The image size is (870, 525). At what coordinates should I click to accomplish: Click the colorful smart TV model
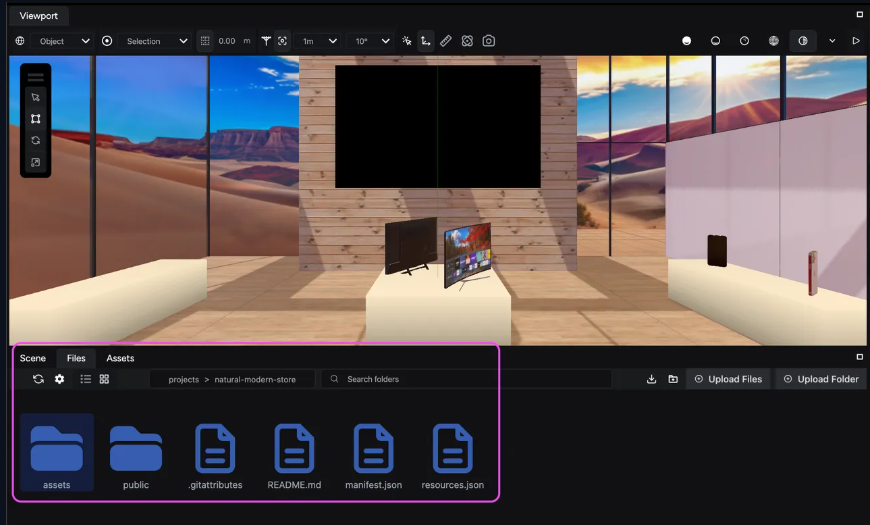tap(468, 255)
